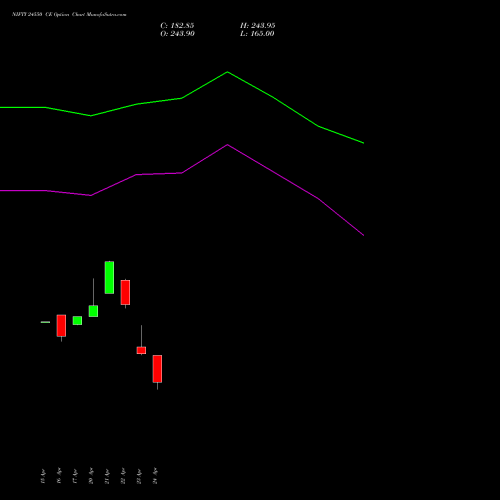Click the 17 Apr date axis label
Screen dimensions: 500x500
tap(75, 476)
